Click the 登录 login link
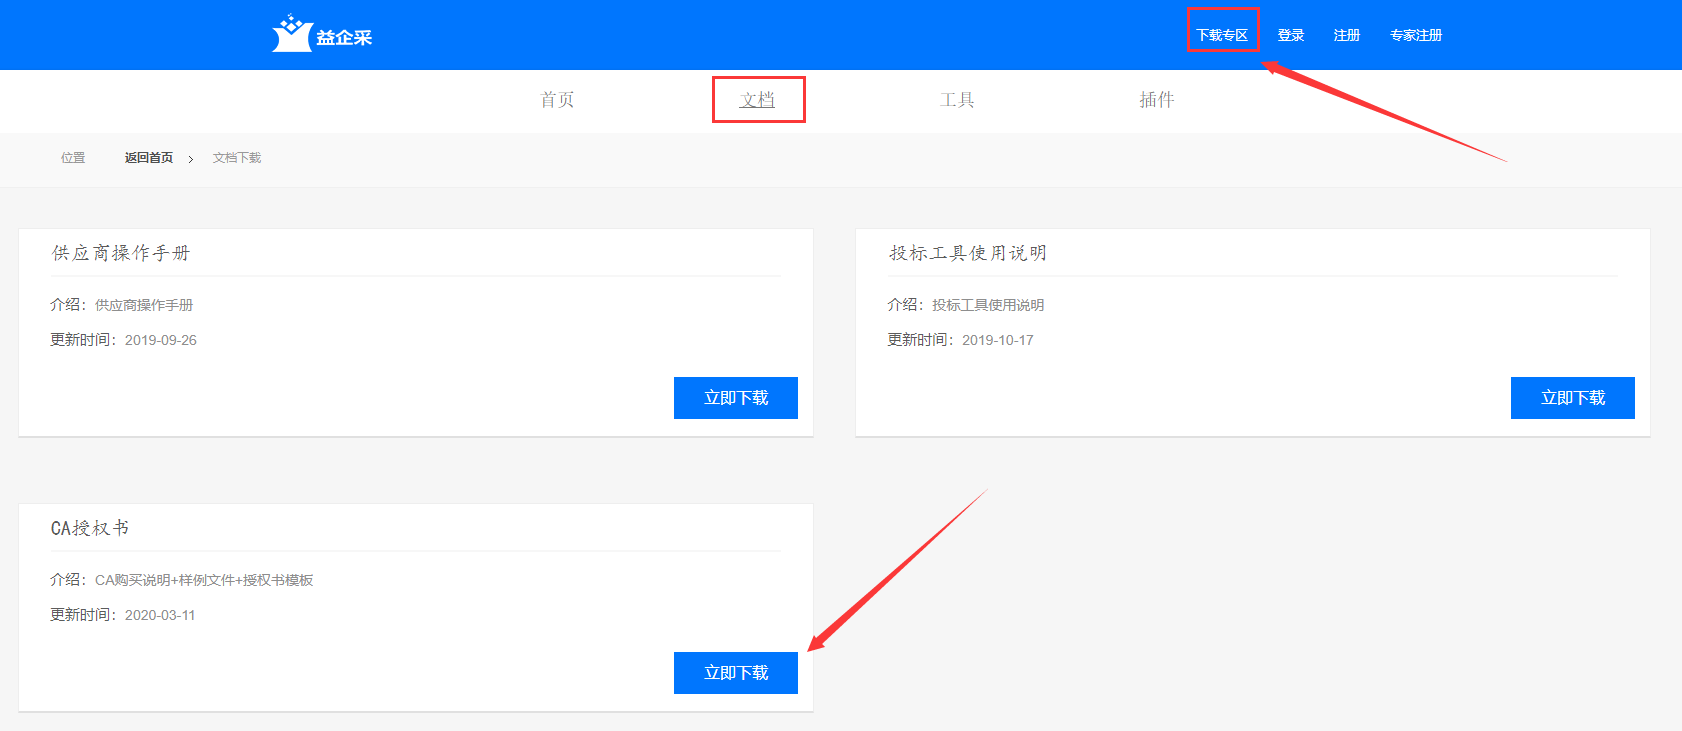Image resolution: width=1682 pixels, height=731 pixels. pyautogui.click(x=1291, y=35)
